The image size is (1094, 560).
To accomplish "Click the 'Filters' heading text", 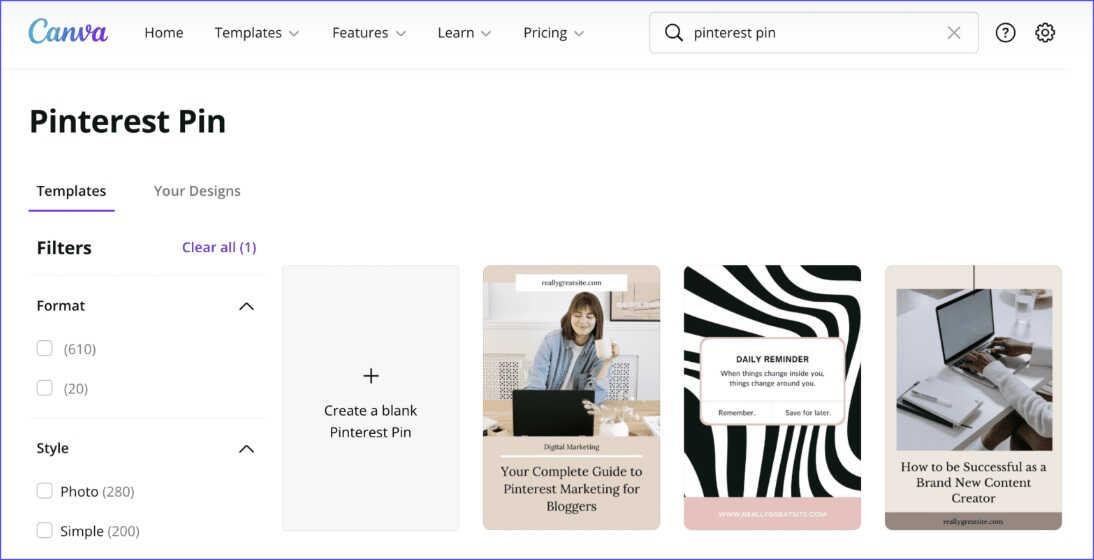I will (x=64, y=248).
